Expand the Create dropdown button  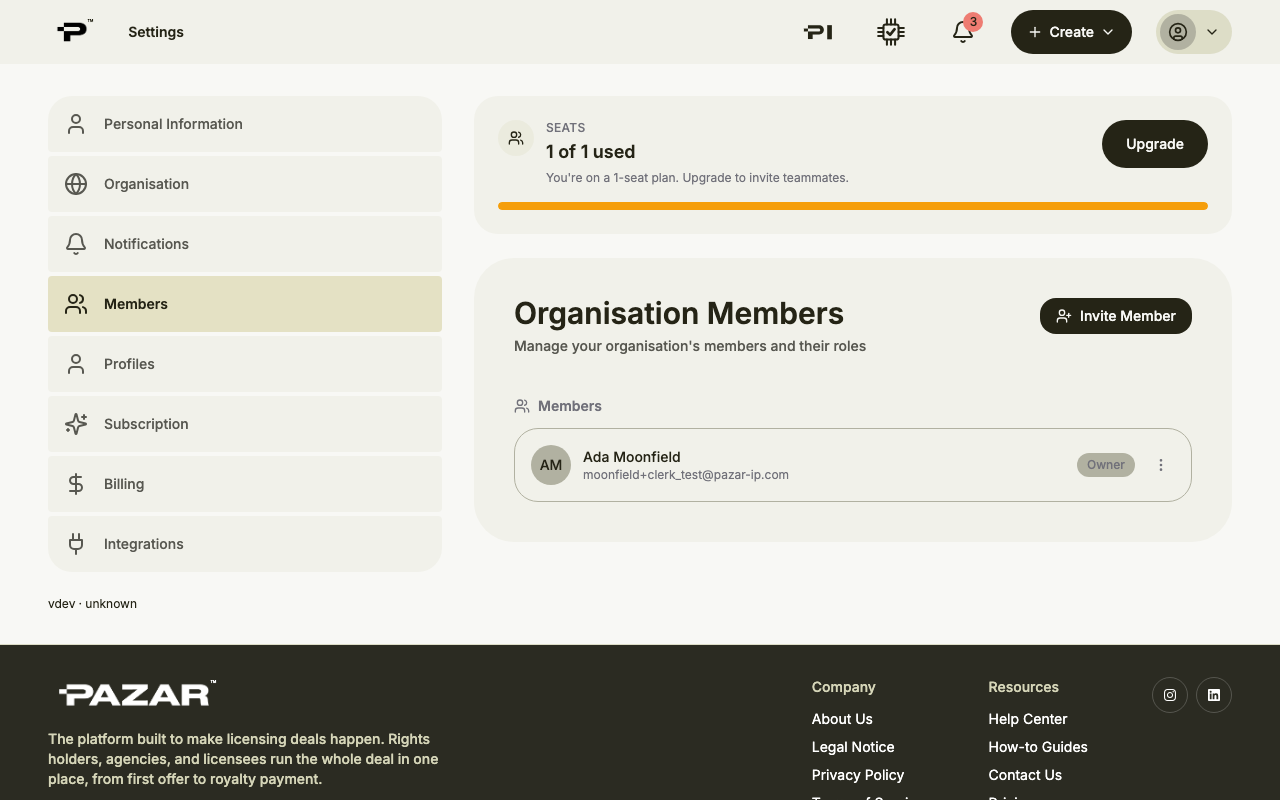click(1071, 32)
